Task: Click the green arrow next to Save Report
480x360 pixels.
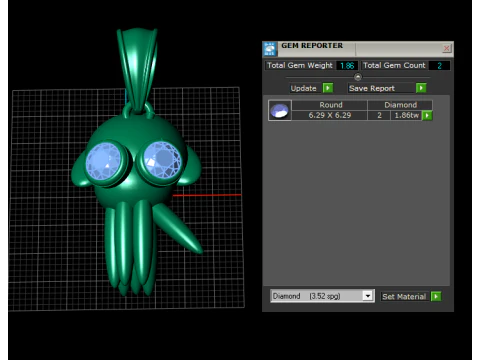Action: (421, 88)
